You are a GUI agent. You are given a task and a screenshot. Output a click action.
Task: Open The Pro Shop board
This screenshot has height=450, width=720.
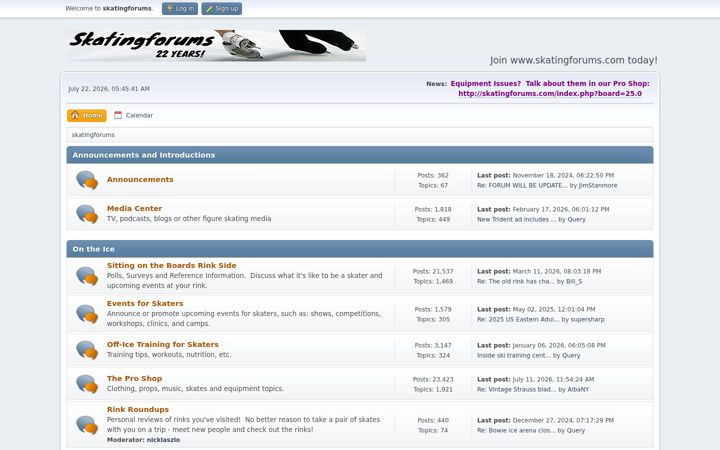(x=134, y=378)
